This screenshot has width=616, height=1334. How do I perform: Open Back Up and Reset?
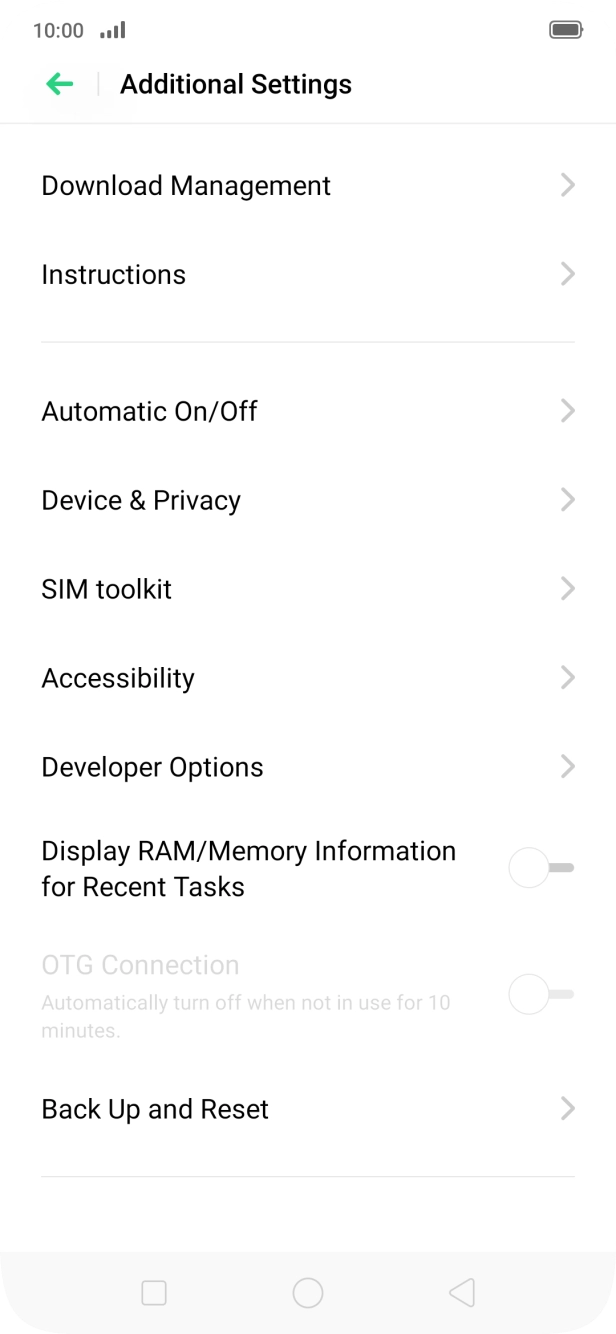[x=155, y=1109]
